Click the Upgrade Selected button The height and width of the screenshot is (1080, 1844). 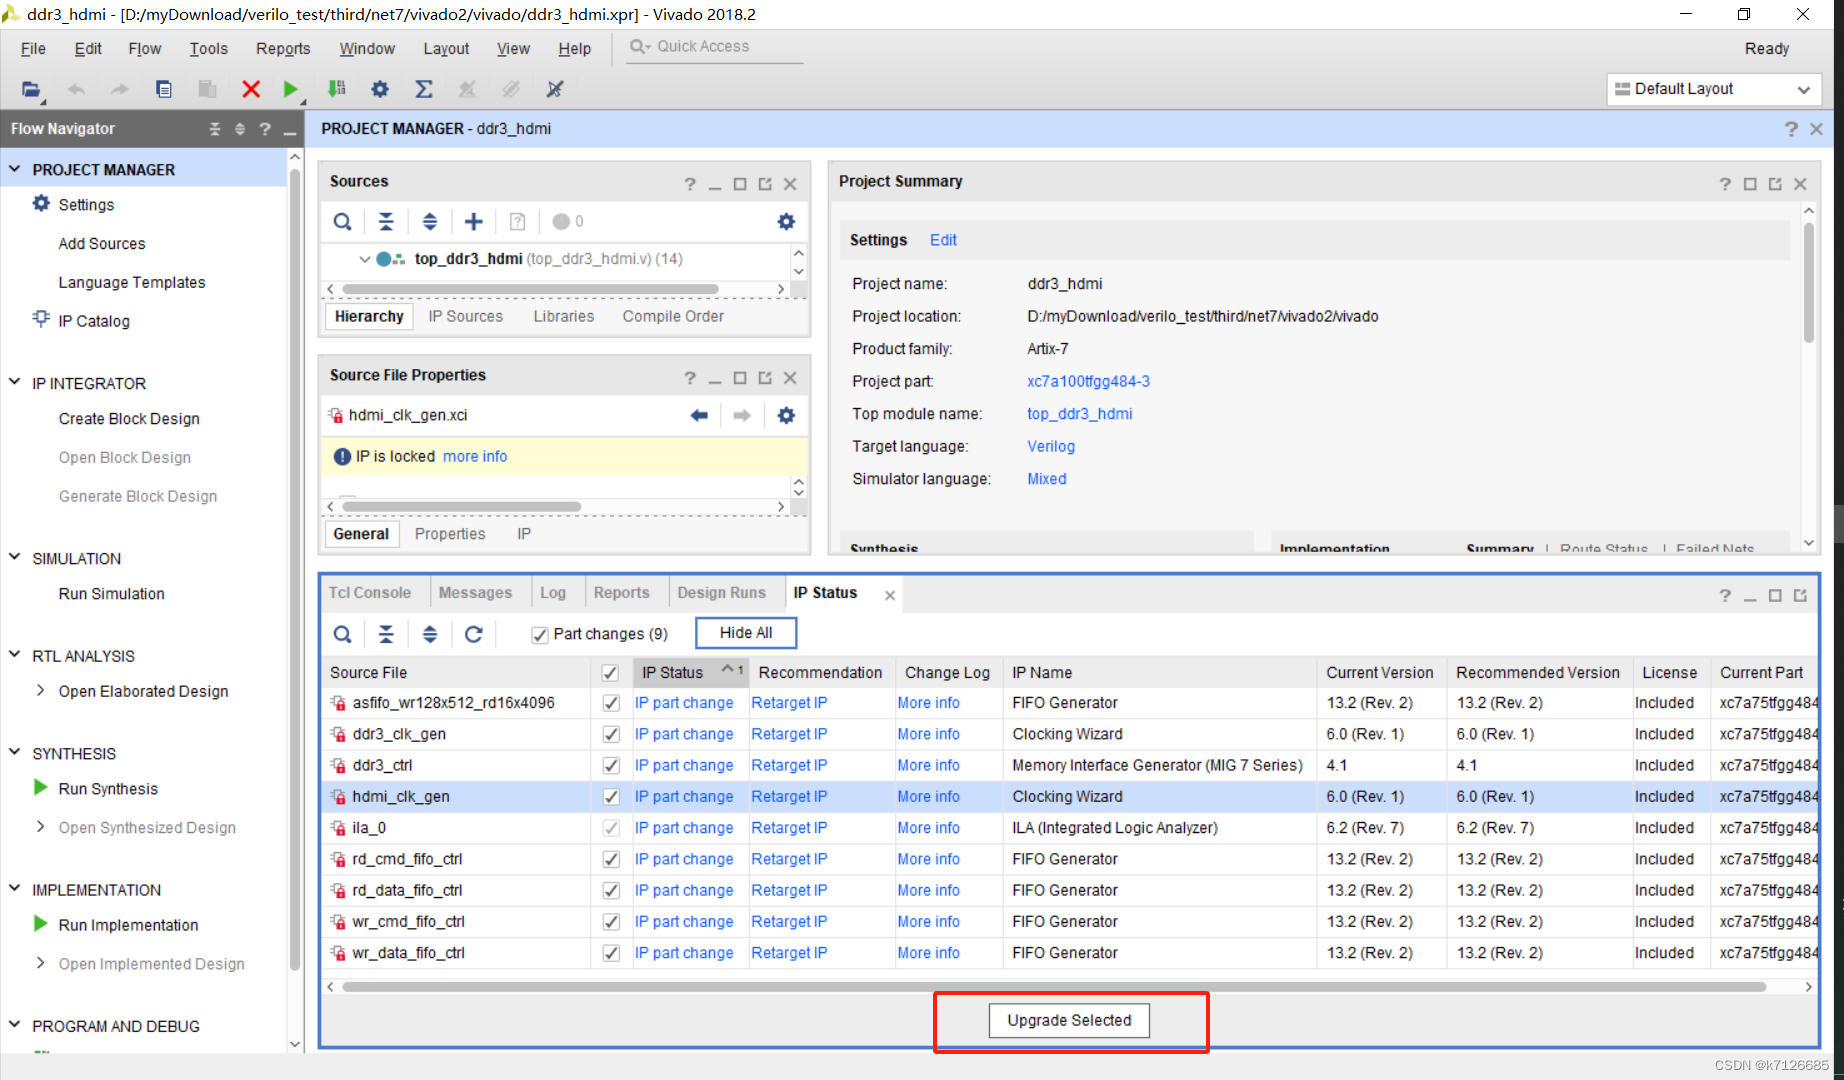pyautogui.click(x=1069, y=1020)
